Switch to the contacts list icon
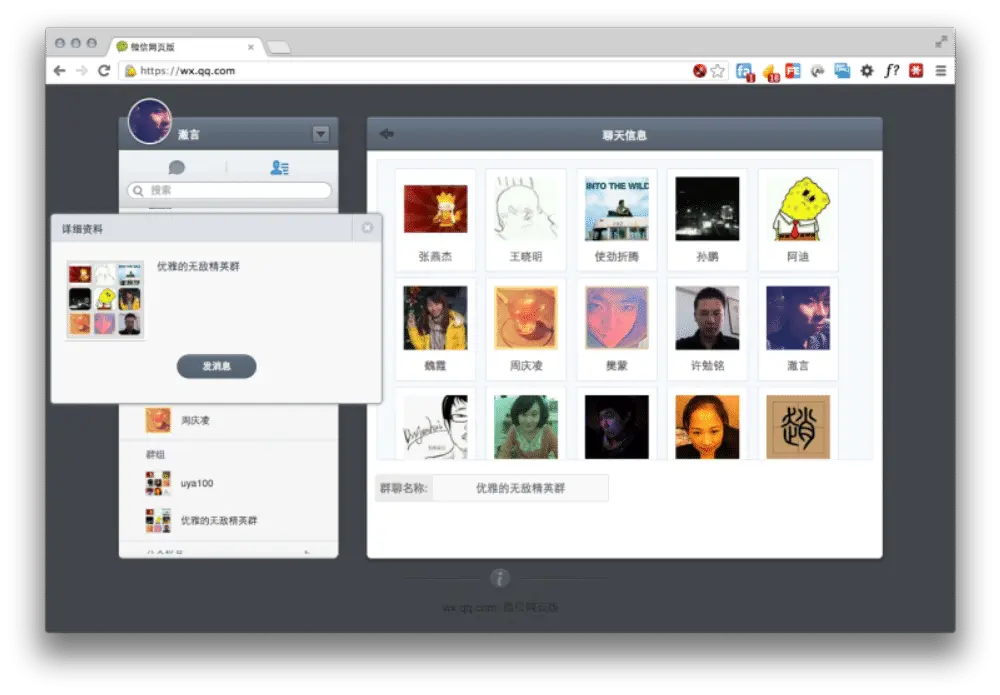1000x695 pixels. coord(280,168)
